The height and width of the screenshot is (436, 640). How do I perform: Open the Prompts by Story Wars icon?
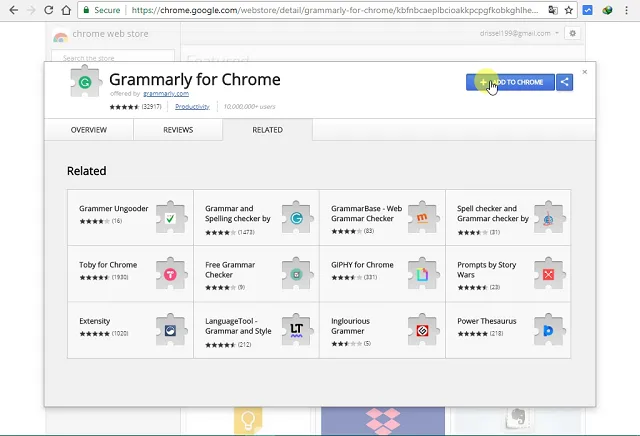548,273
